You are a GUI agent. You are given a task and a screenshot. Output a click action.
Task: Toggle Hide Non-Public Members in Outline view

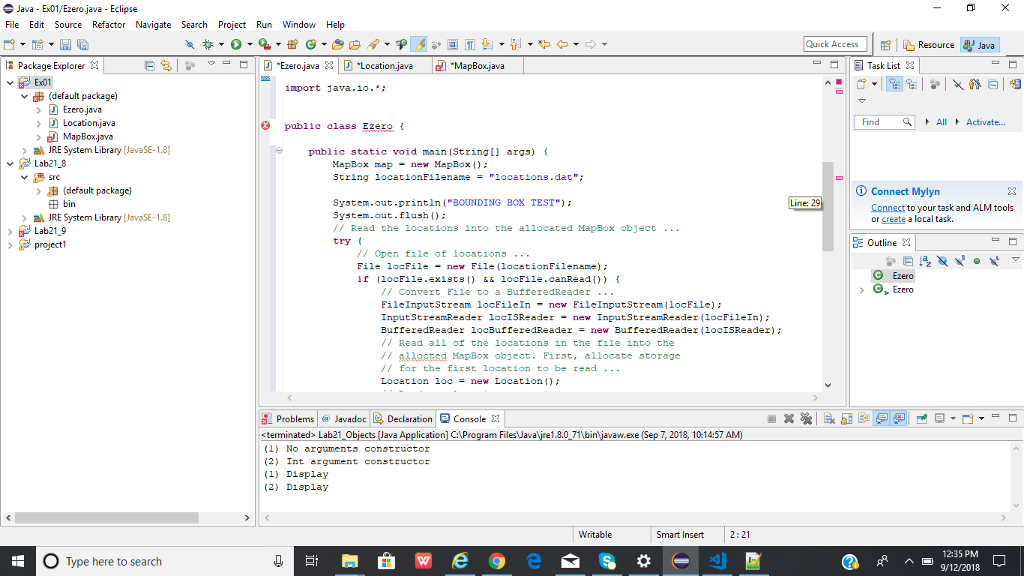[x=977, y=261]
